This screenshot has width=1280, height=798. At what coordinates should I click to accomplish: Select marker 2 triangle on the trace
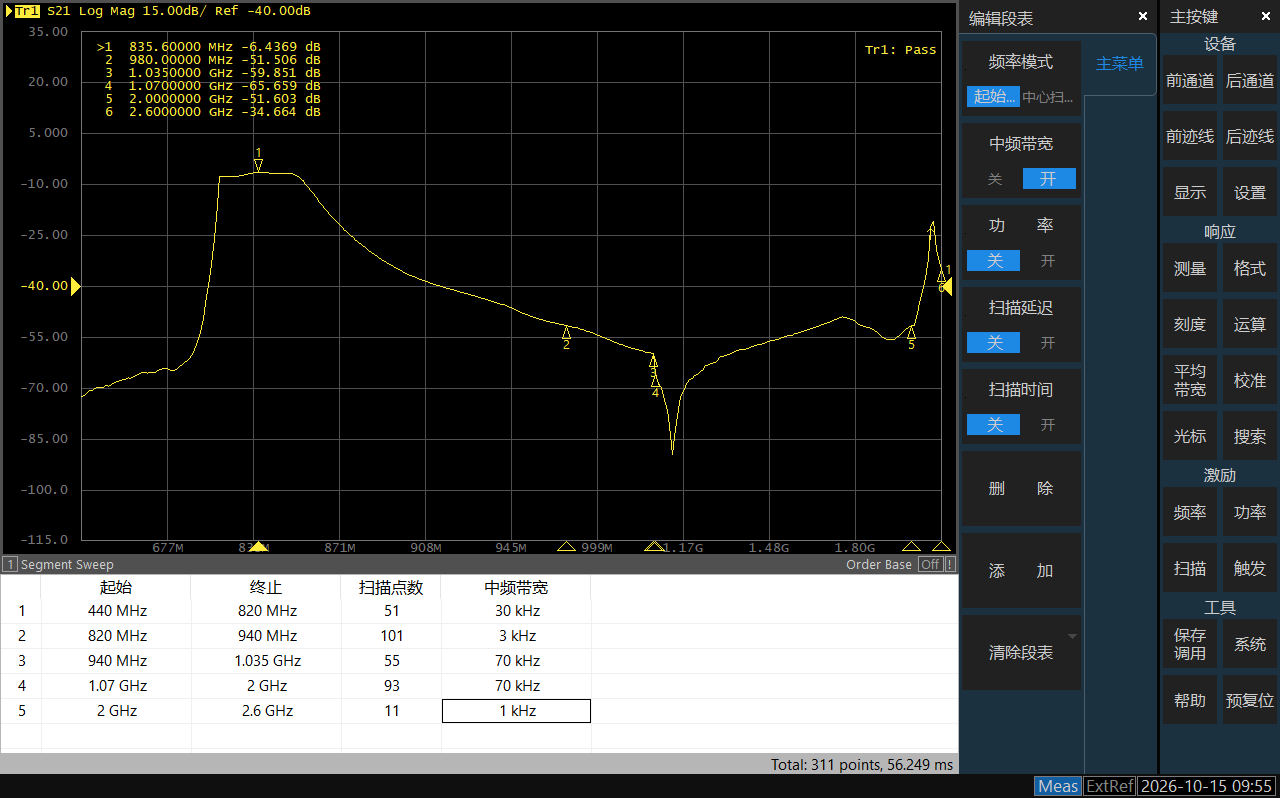click(x=567, y=332)
